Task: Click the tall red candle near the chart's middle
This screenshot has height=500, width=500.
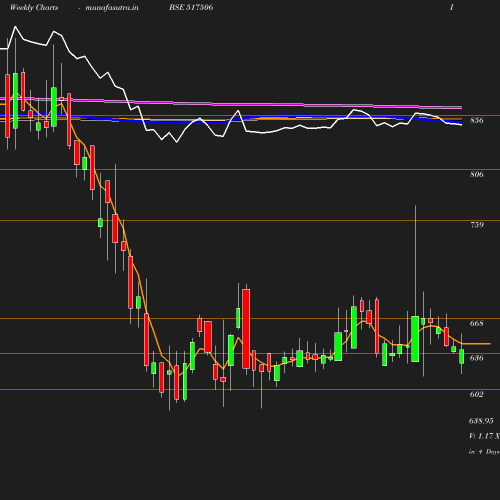Action: [x=246, y=329]
